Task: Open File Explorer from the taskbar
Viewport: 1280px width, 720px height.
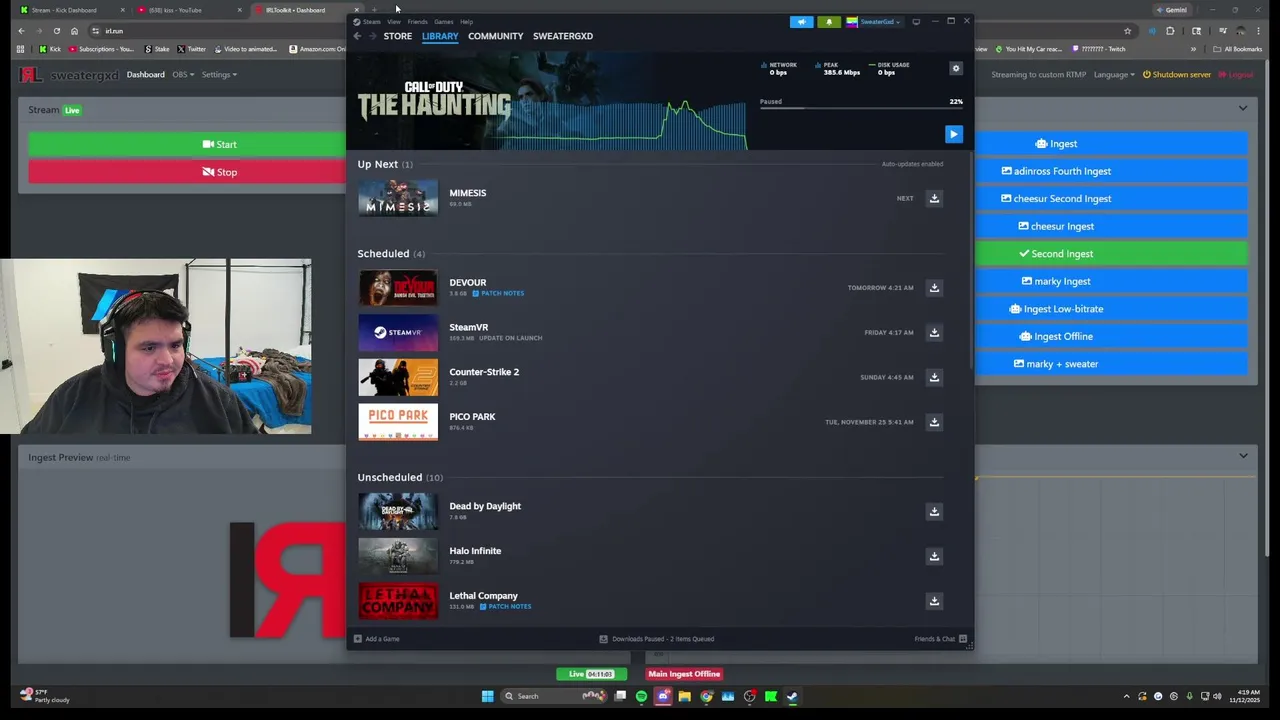Action: tap(684, 696)
